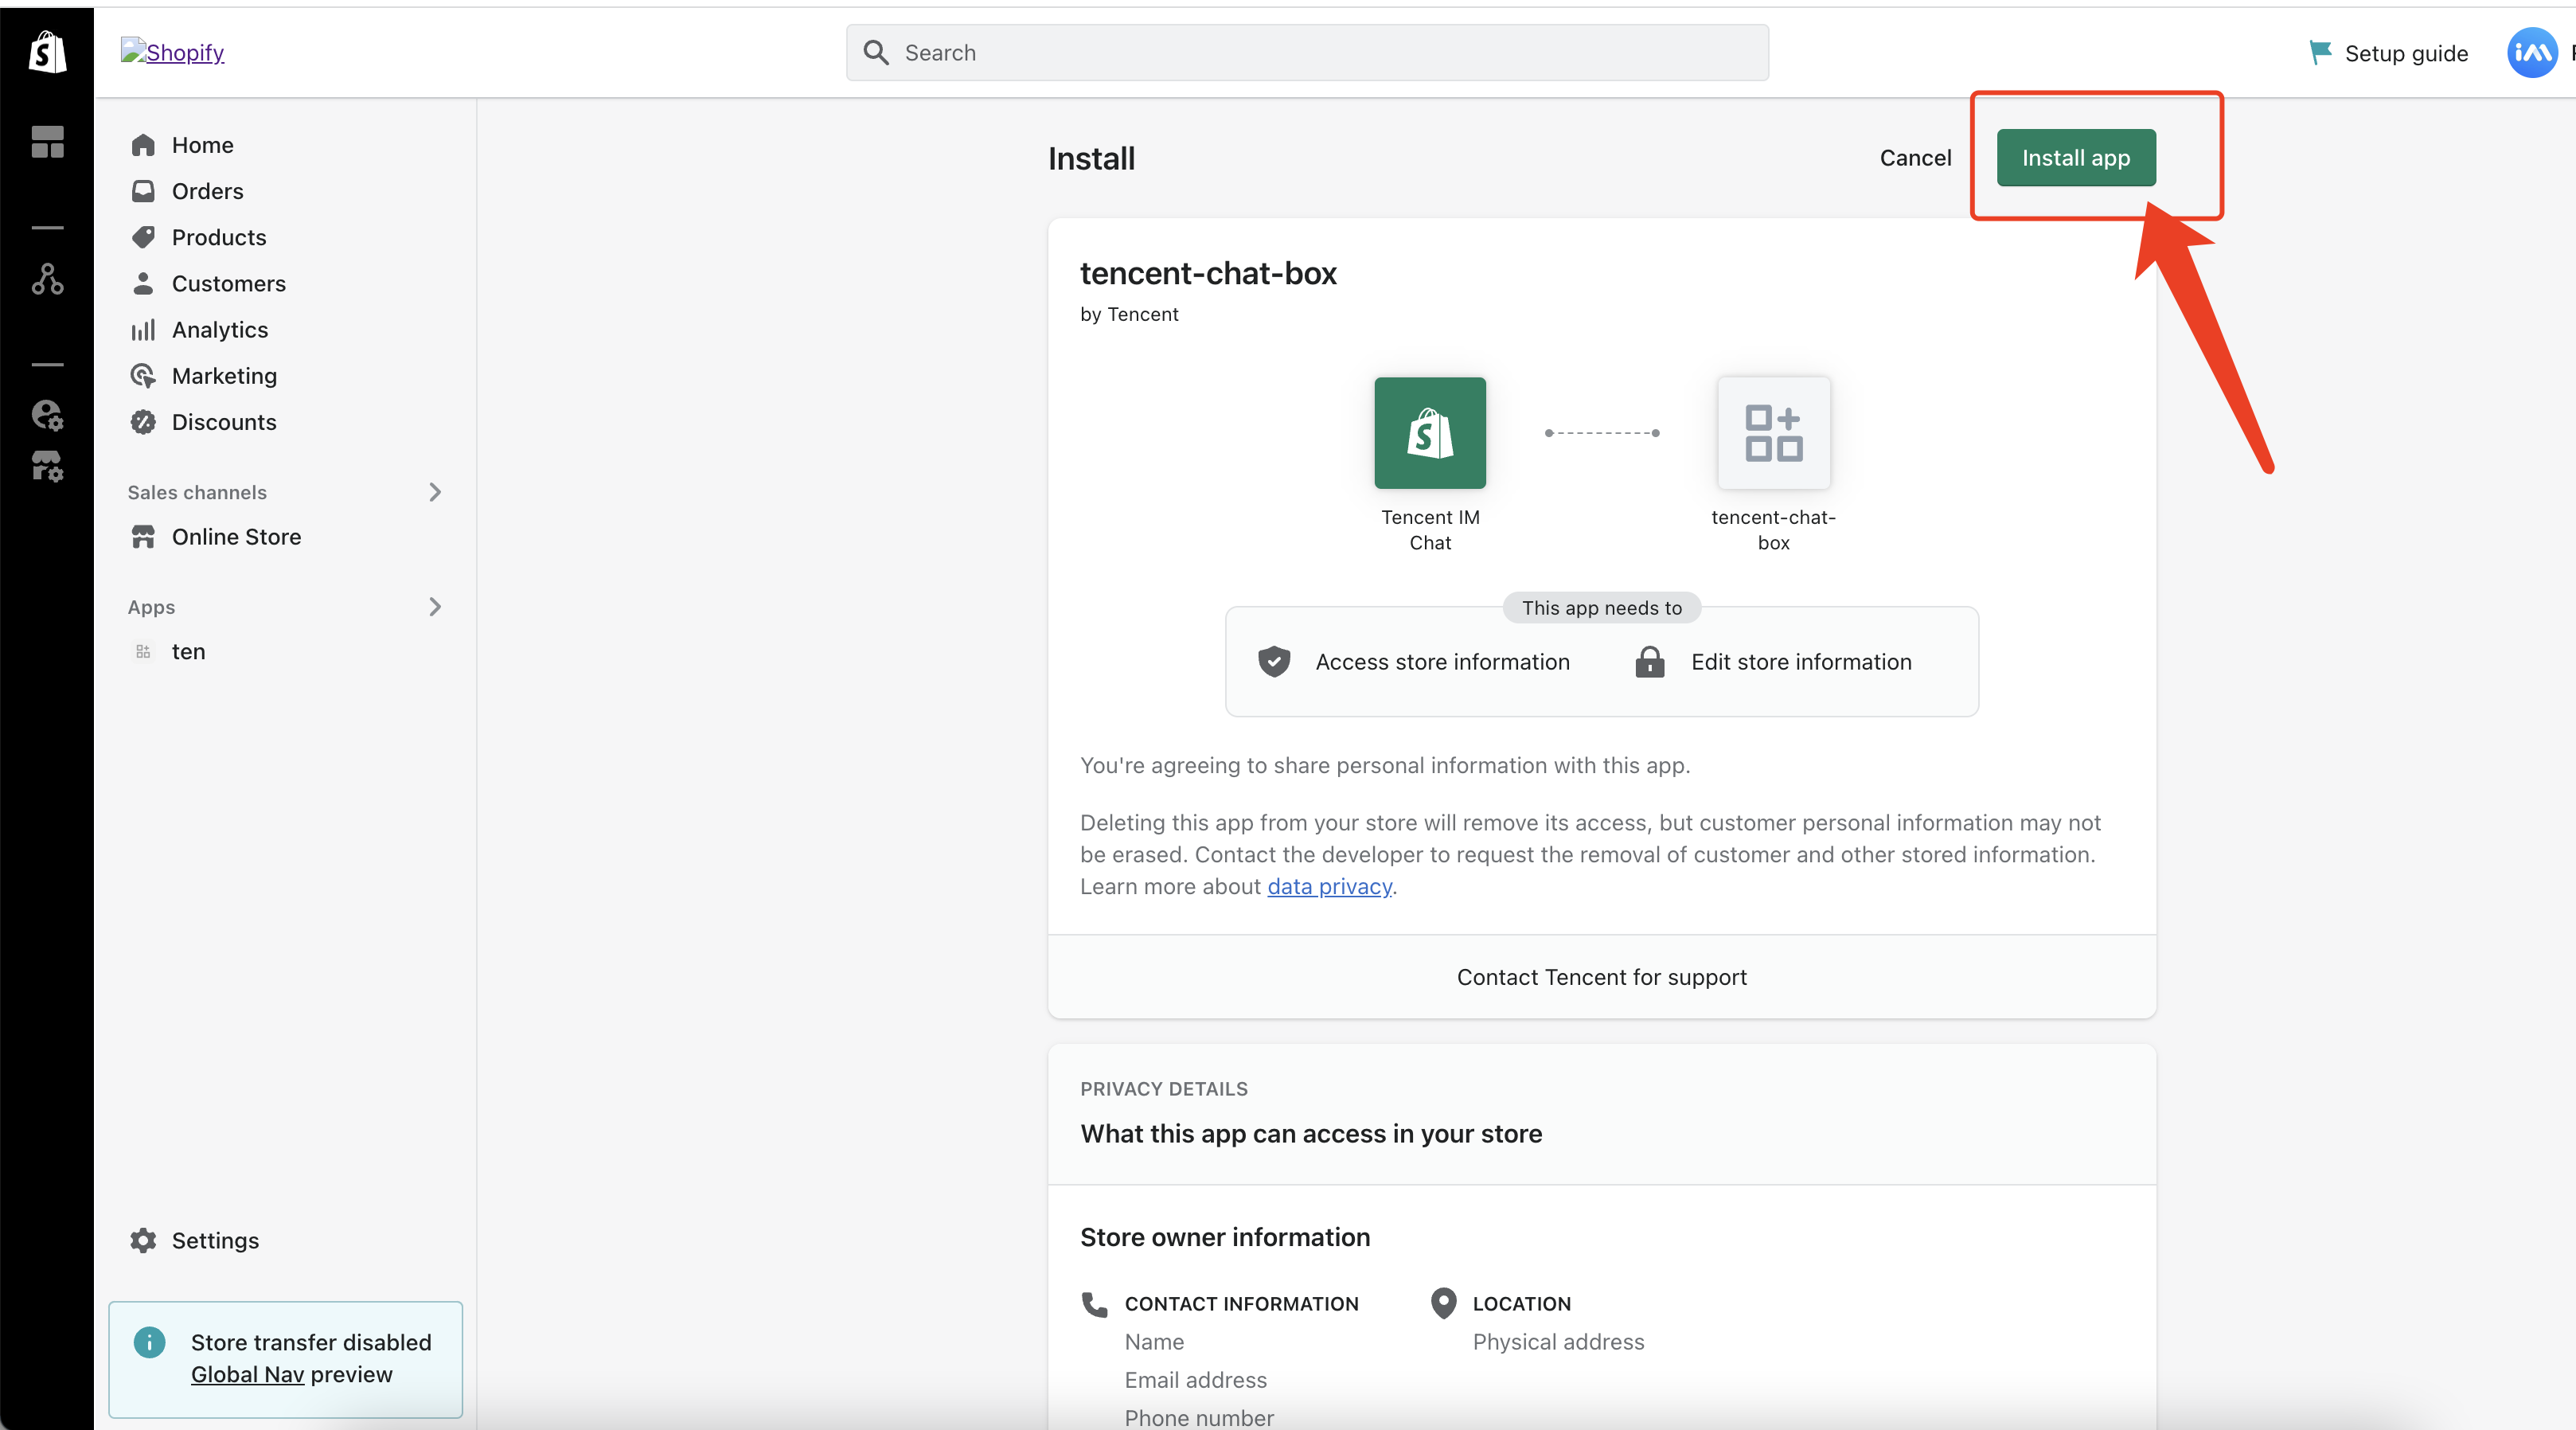Click the green Install app button
The height and width of the screenshot is (1430, 2576).
[2076, 158]
